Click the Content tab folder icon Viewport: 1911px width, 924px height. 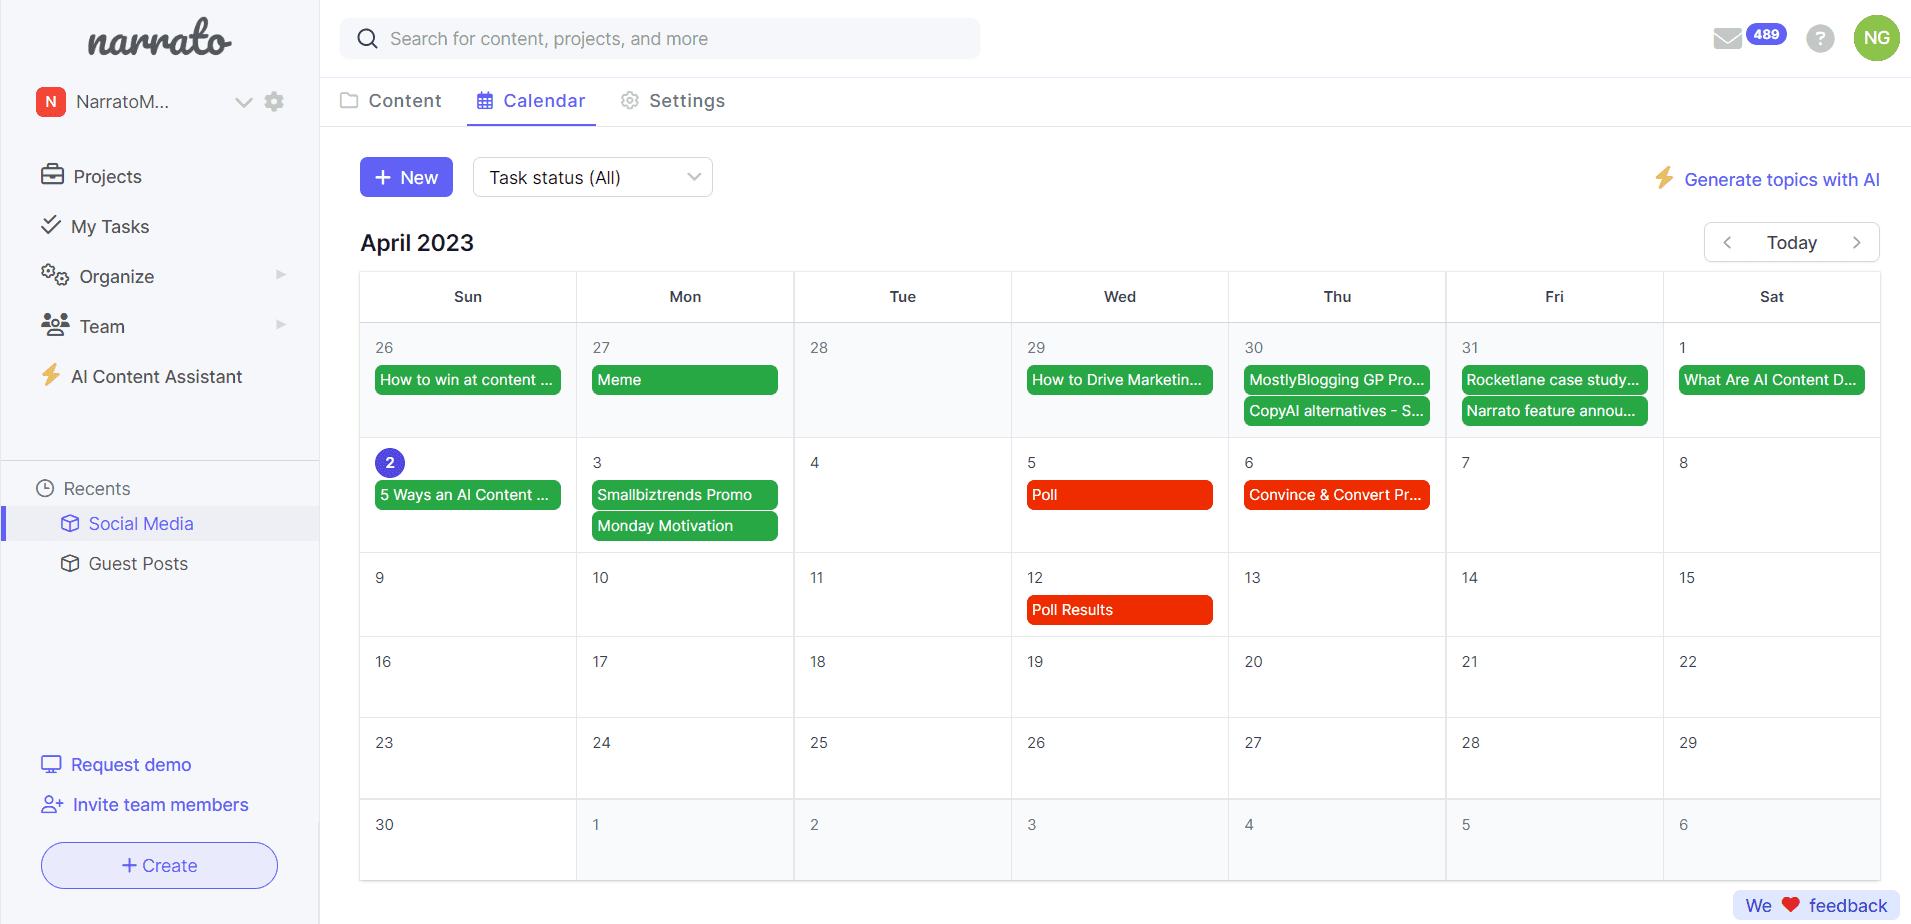349,100
